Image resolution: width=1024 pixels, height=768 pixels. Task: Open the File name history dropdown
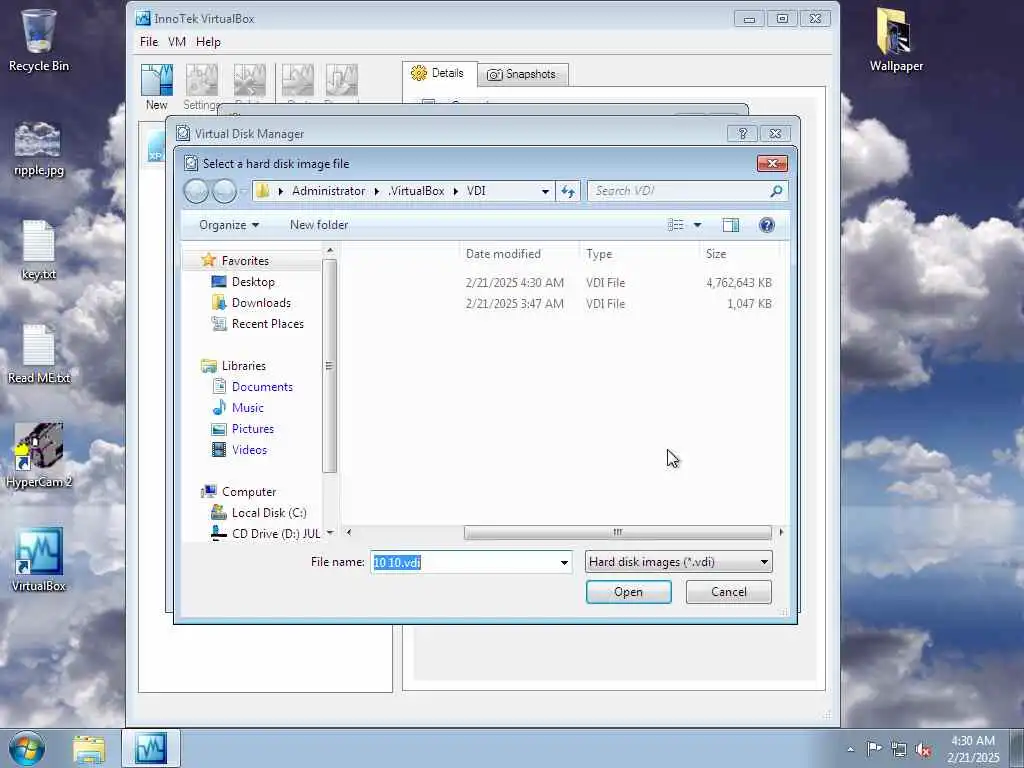(564, 562)
